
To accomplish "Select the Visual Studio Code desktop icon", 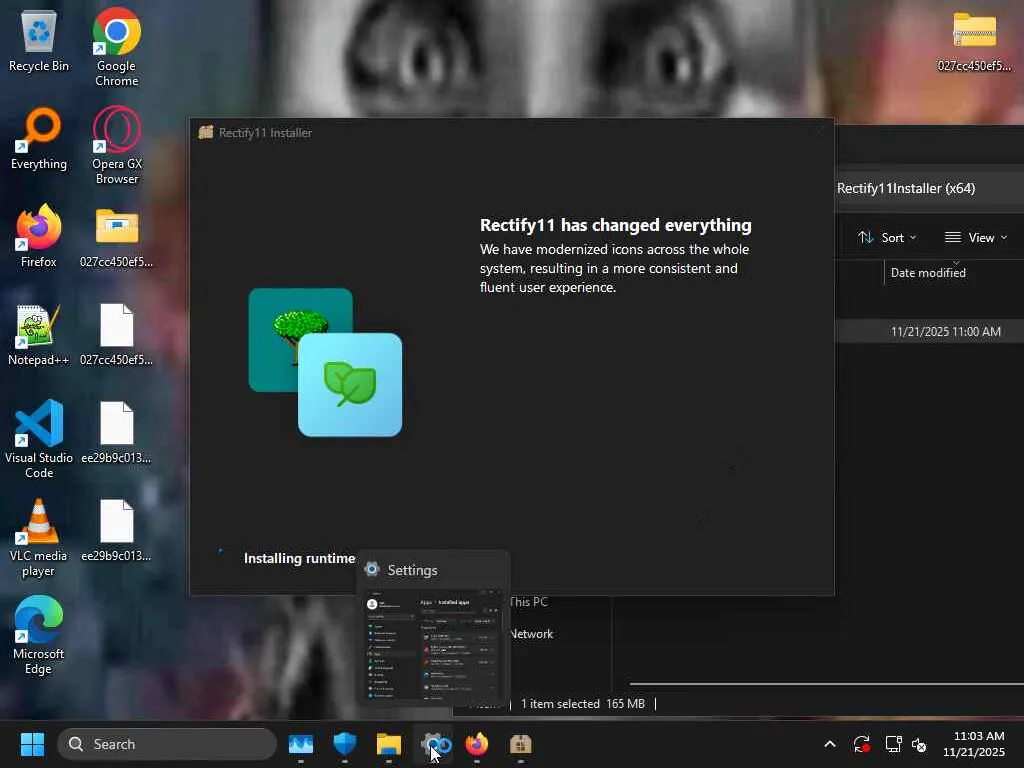I will (x=39, y=439).
